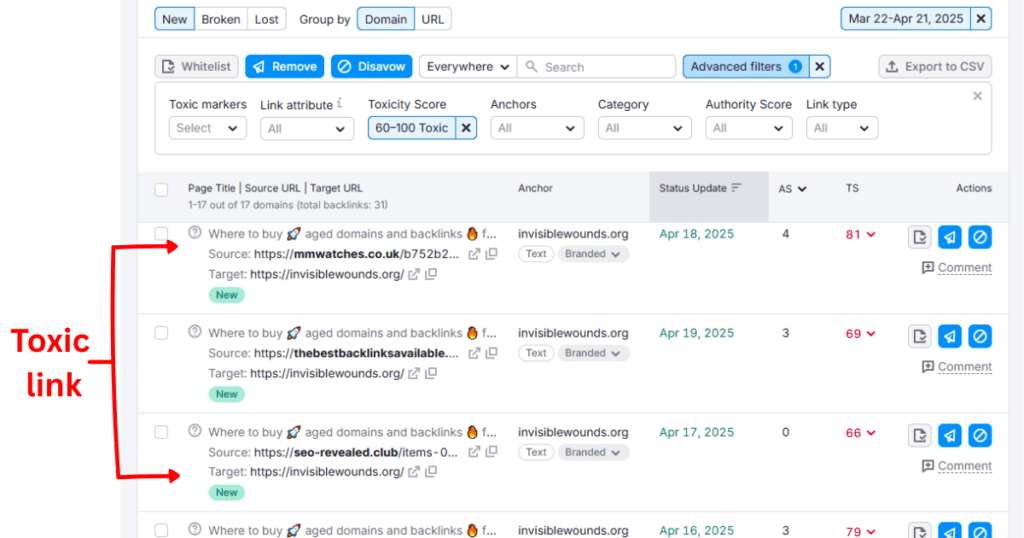This screenshot has height=538, width=1024.
Task: Switch to the Lost tab
Action: point(266,19)
